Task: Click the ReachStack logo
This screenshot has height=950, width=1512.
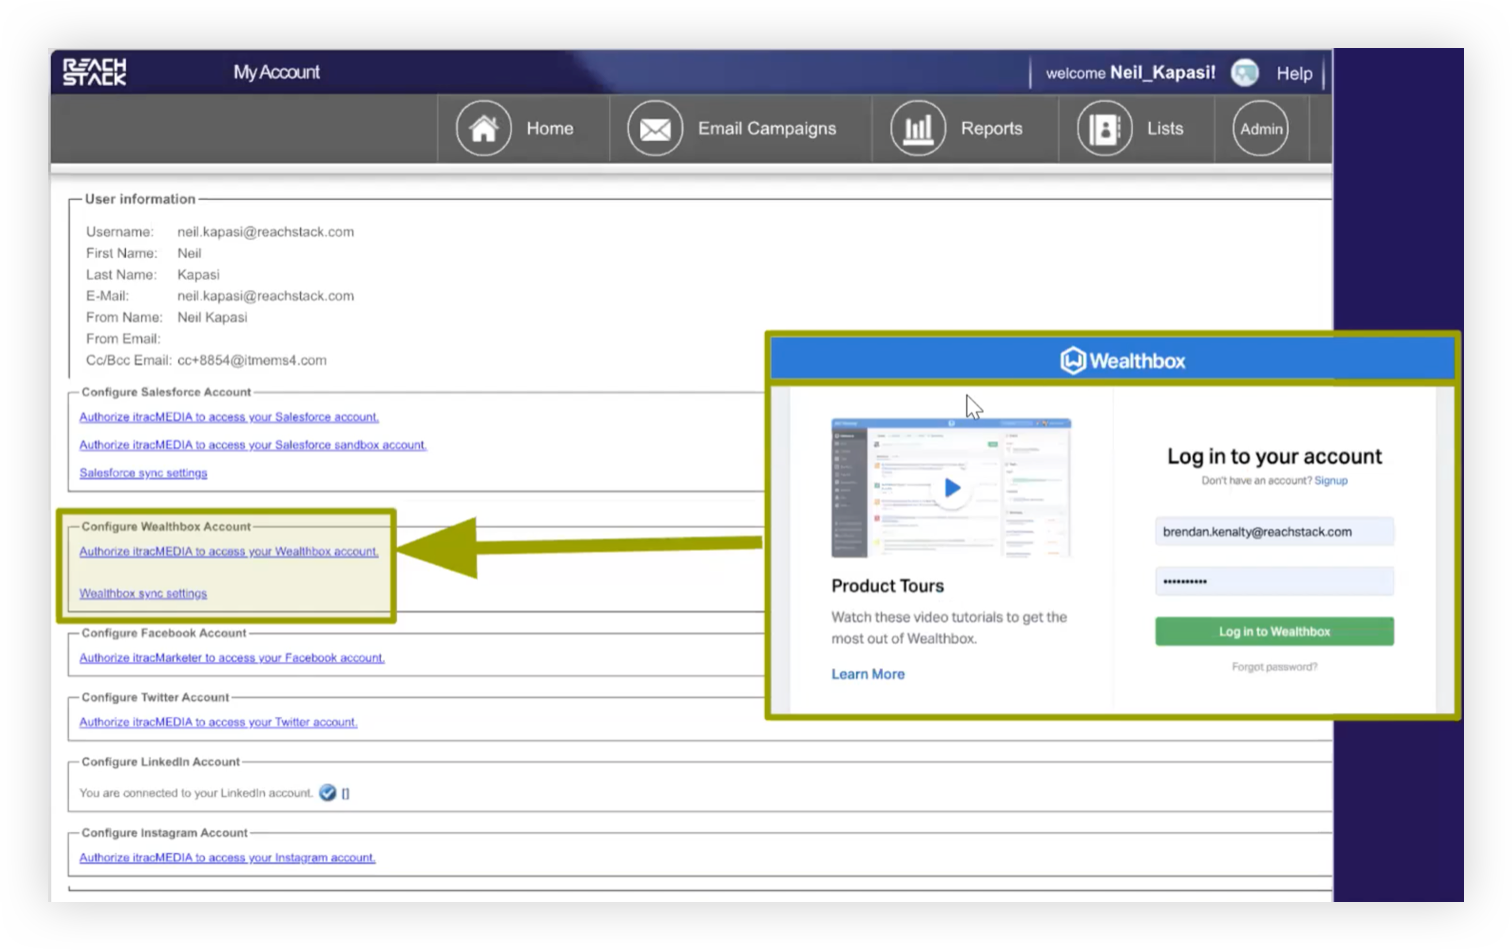Action: (94, 72)
